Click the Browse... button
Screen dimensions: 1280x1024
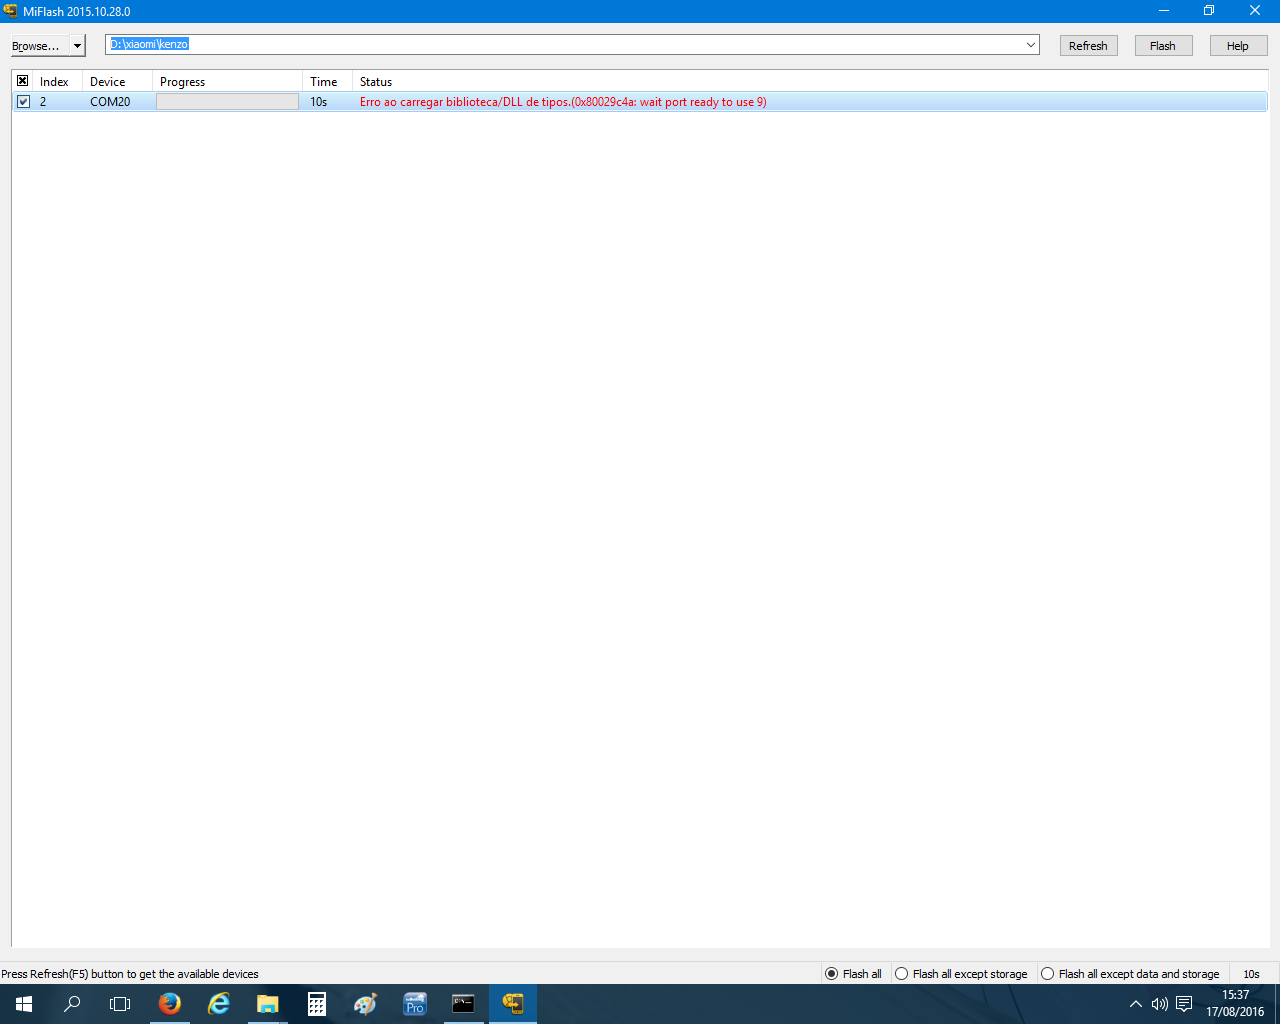(40, 46)
